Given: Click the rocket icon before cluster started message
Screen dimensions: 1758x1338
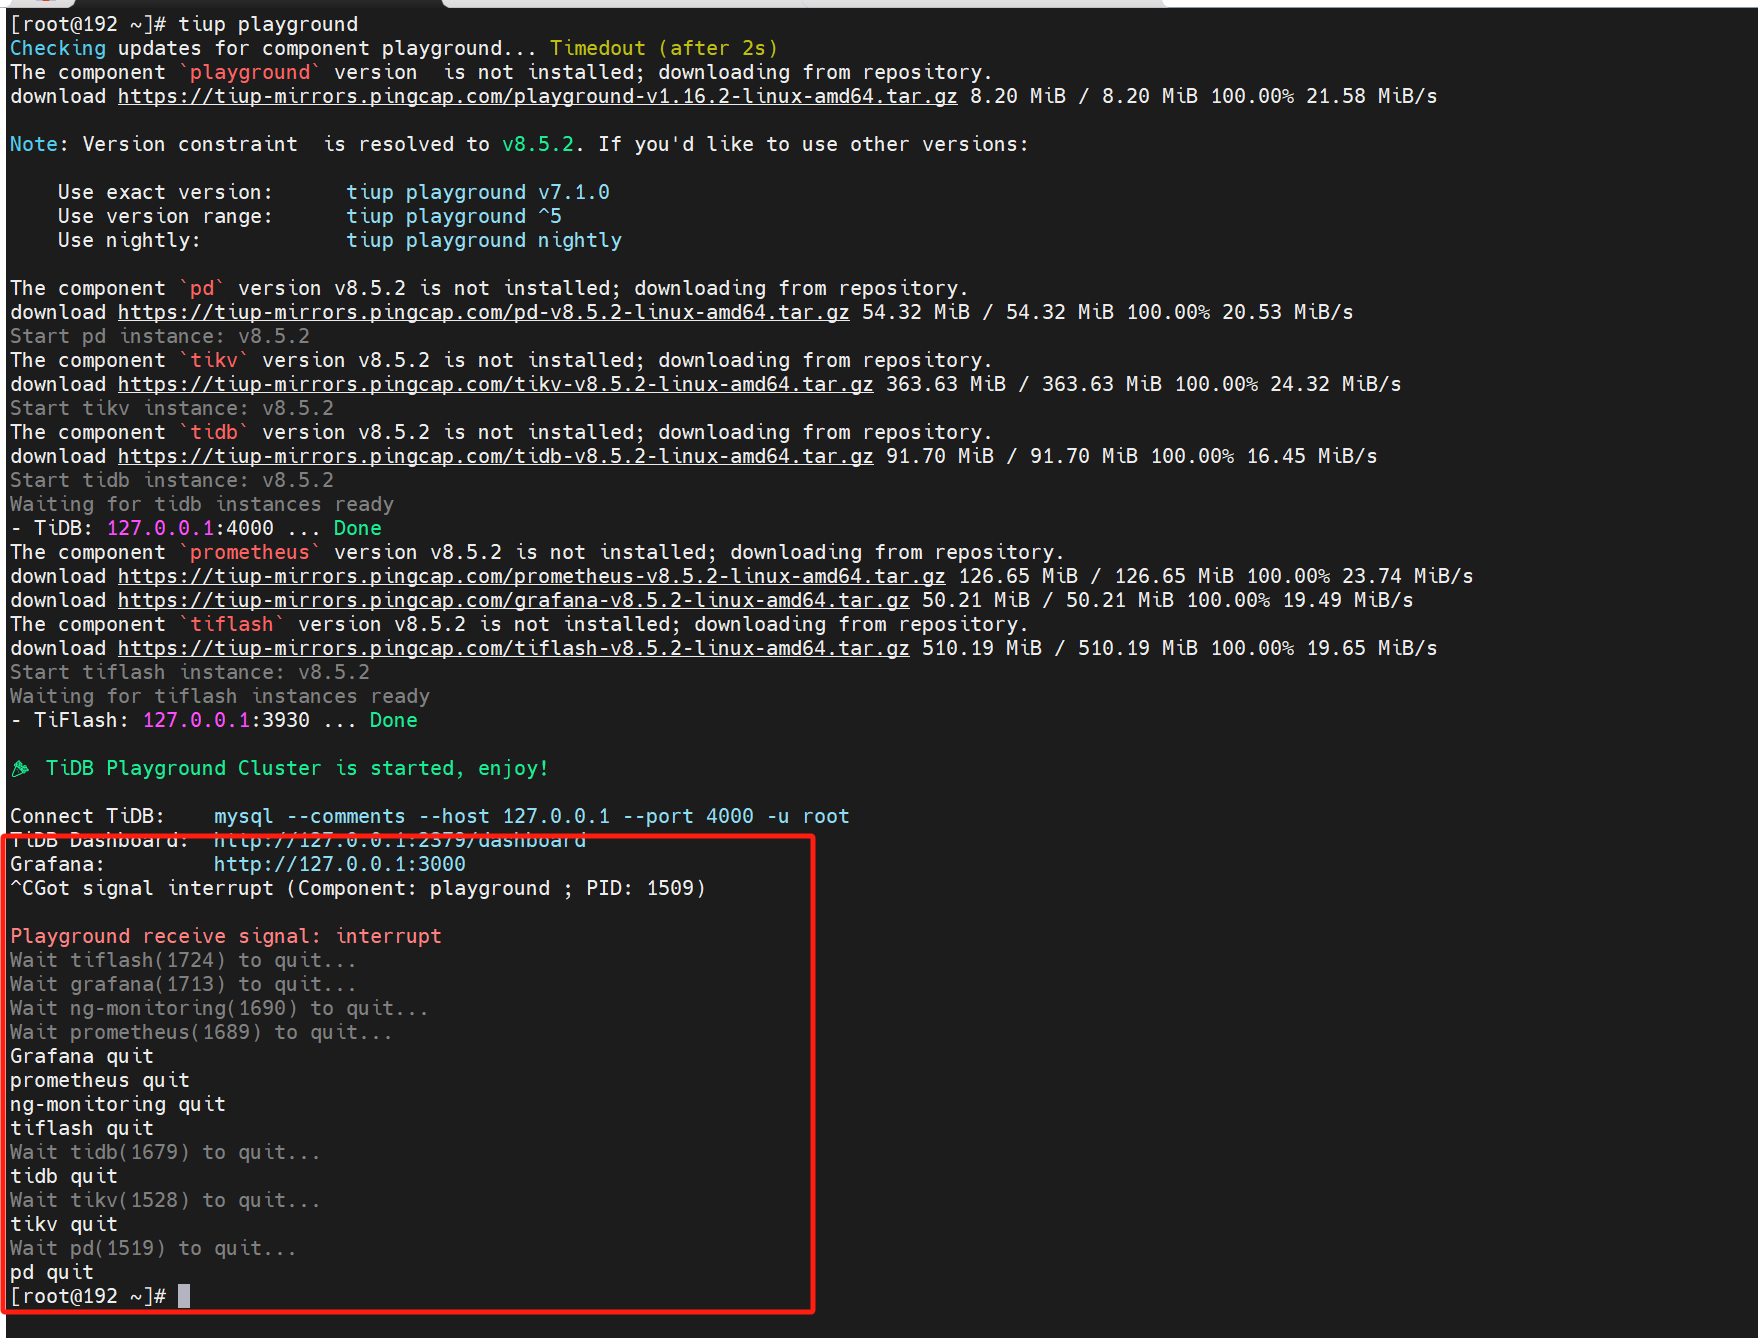Looking at the screenshot, I should click(20, 768).
